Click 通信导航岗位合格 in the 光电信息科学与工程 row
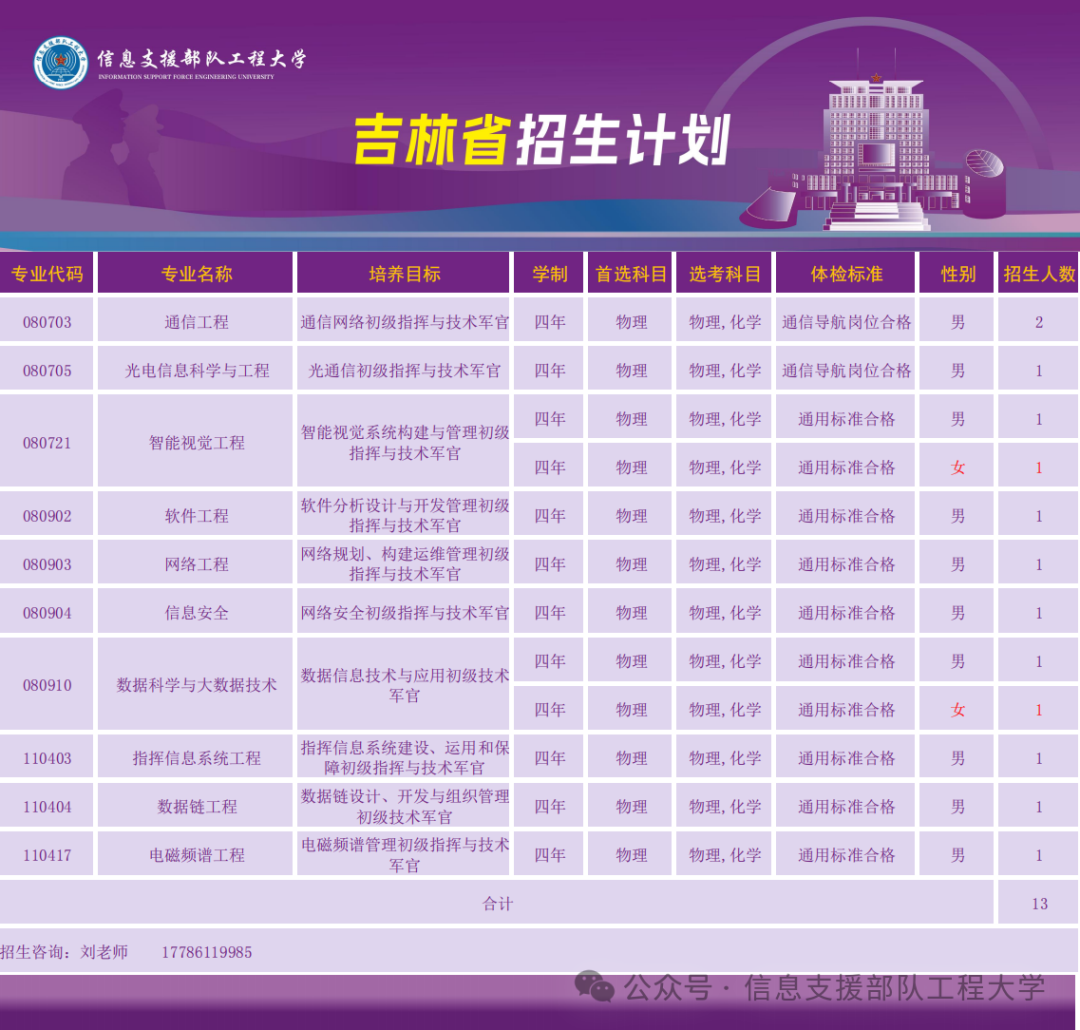 coord(847,371)
